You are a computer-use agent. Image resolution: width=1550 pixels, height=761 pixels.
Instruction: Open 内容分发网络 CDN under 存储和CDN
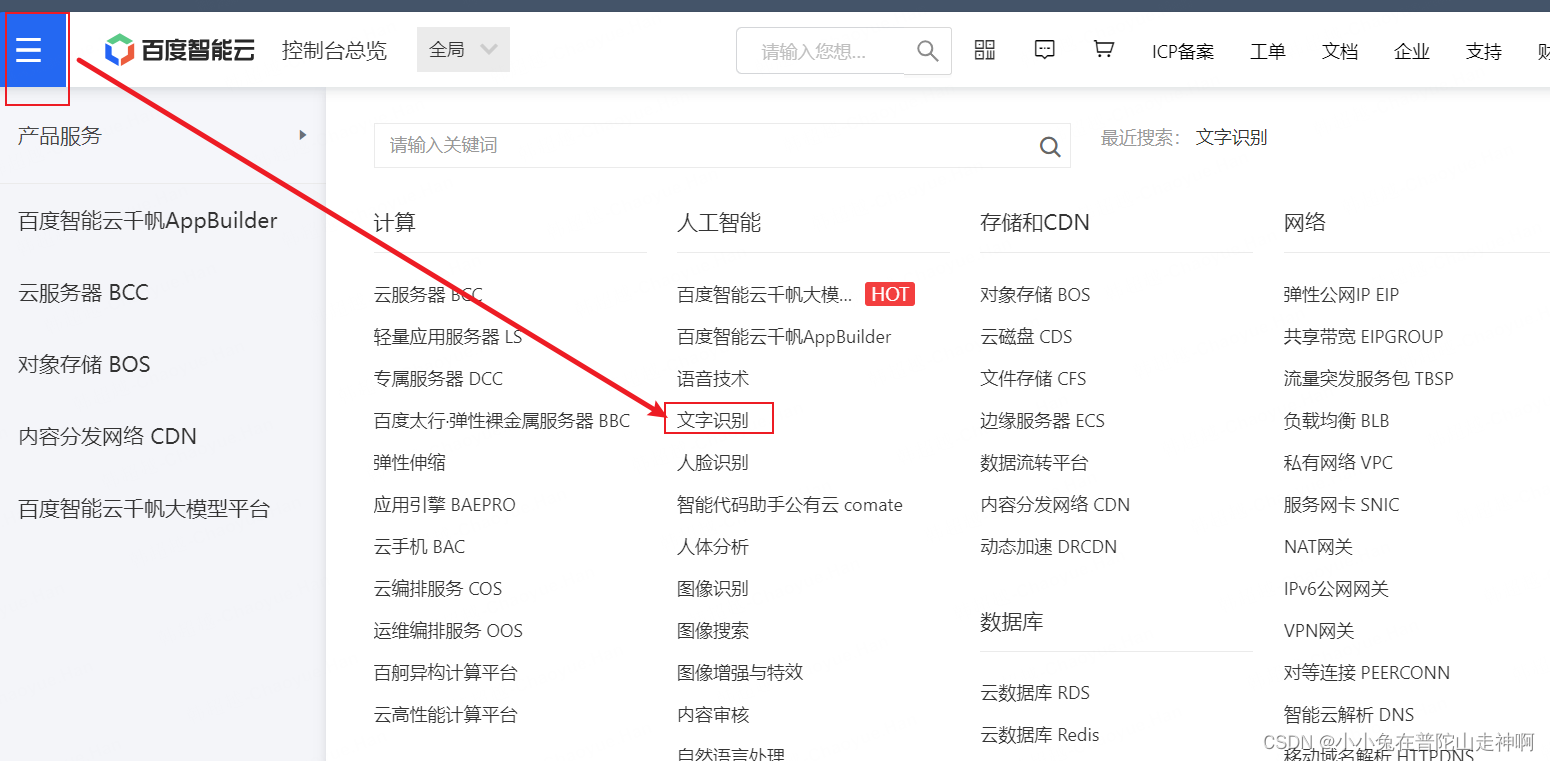1055,505
